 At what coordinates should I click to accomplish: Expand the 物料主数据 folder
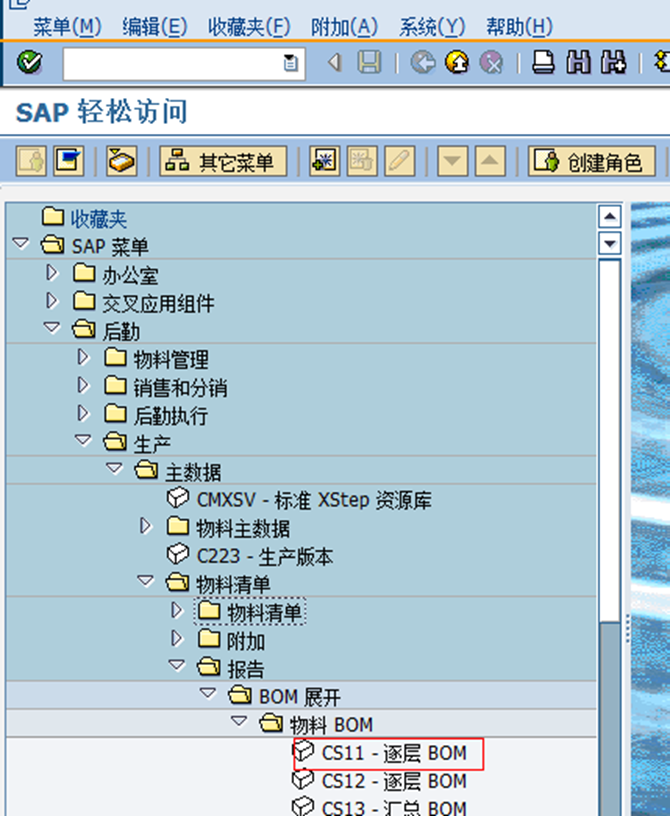point(145,525)
